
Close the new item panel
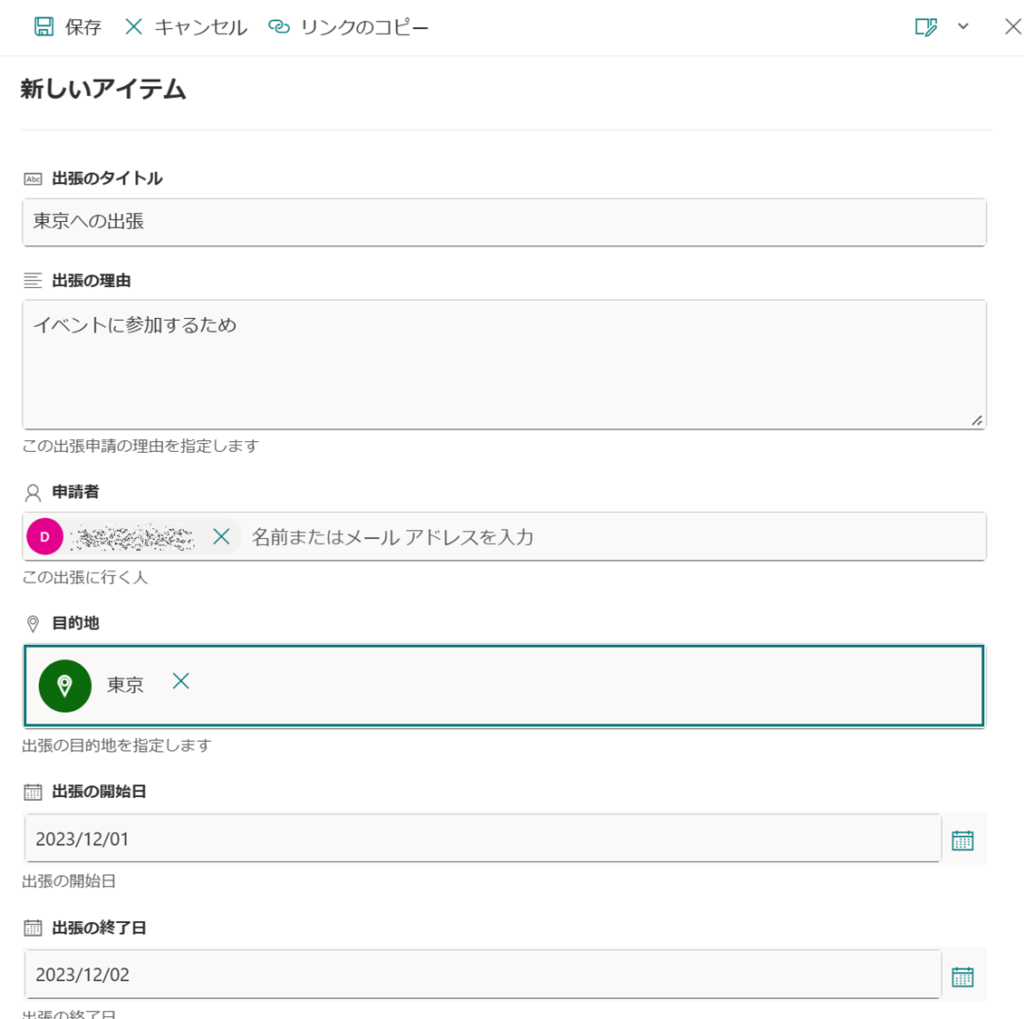[1013, 27]
